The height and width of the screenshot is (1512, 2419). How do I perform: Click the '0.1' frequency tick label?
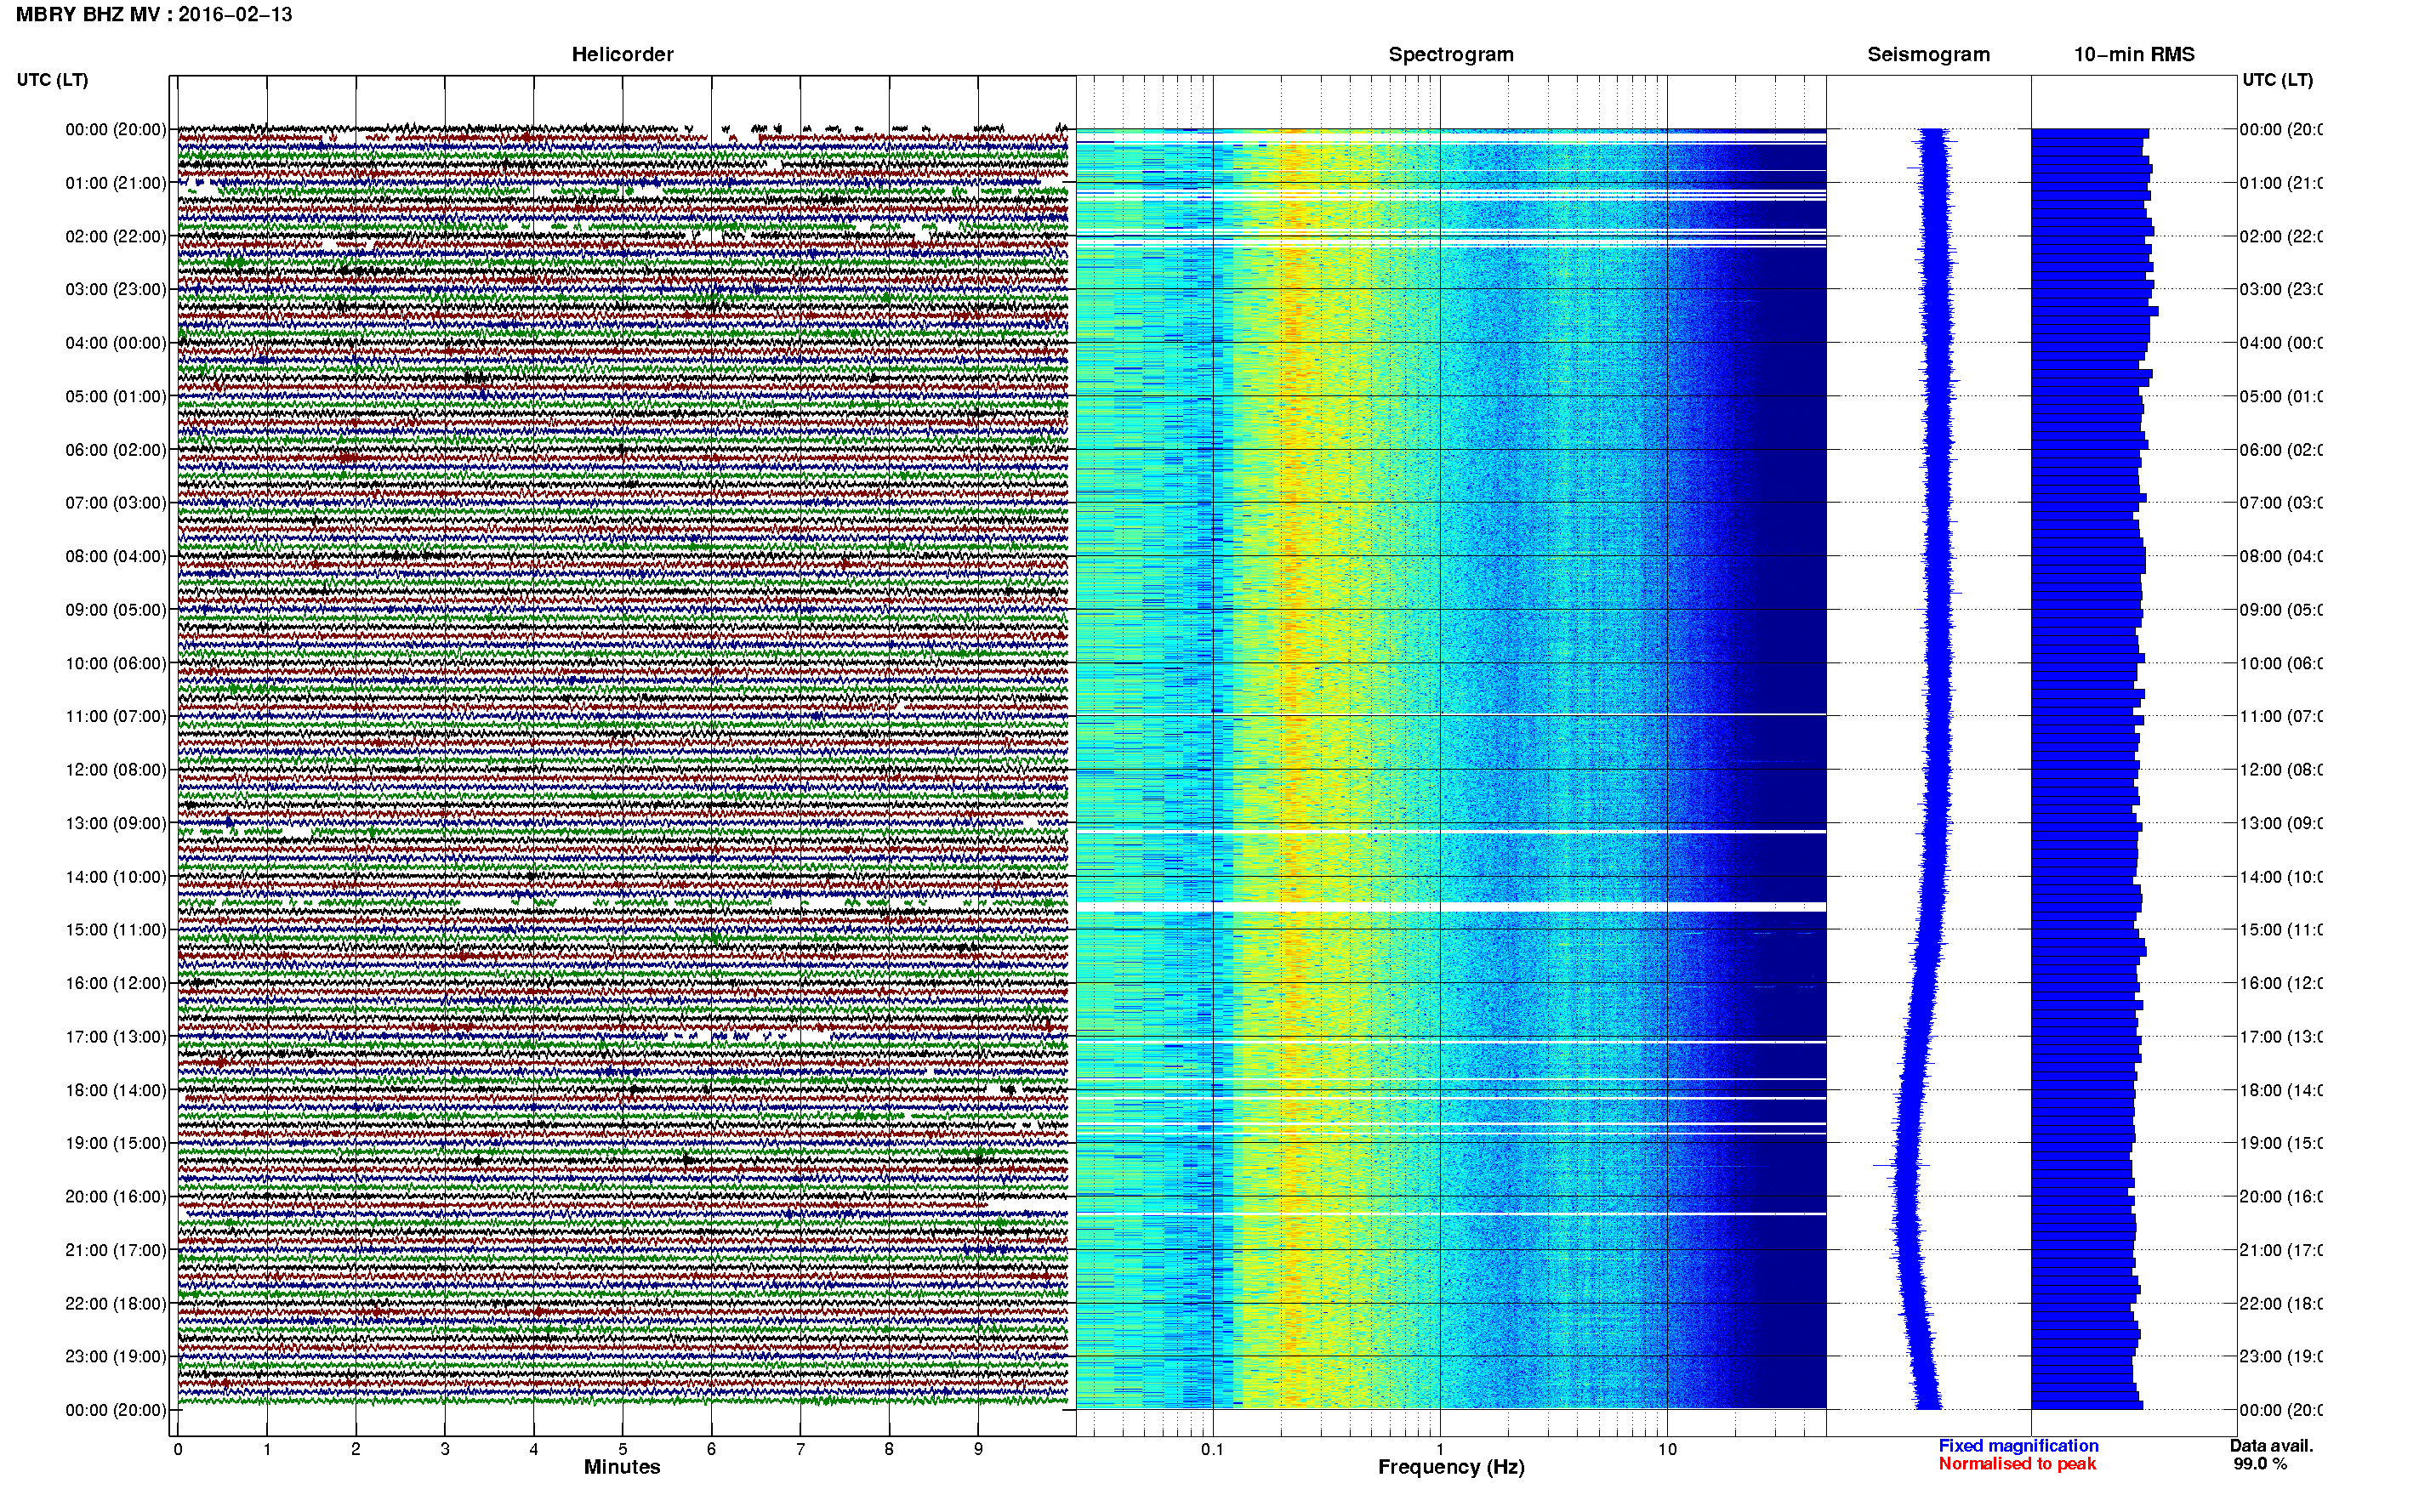[1212, 1449]
